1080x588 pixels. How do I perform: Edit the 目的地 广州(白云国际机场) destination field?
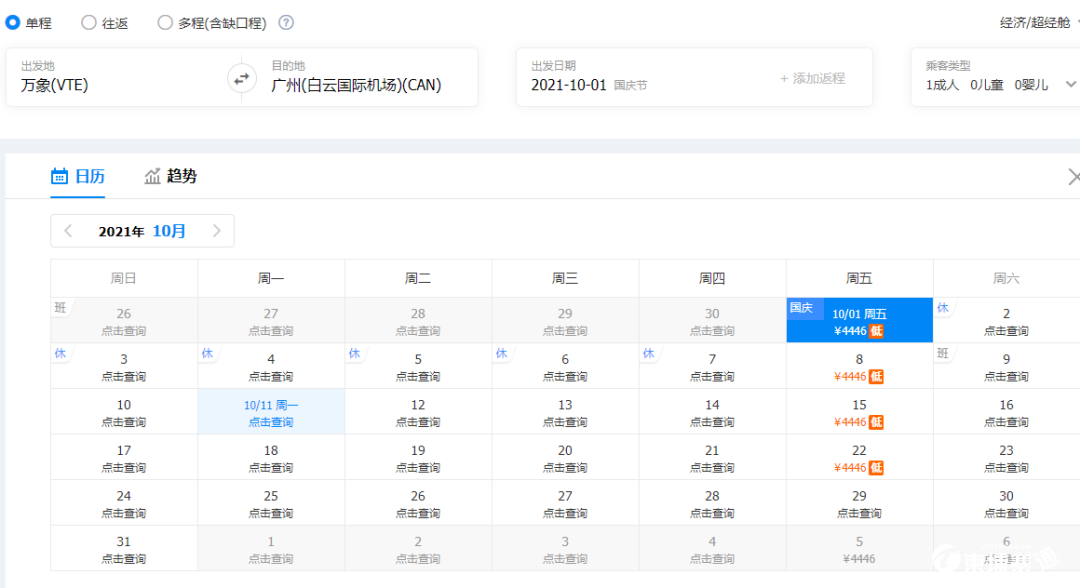click(366, 77)
